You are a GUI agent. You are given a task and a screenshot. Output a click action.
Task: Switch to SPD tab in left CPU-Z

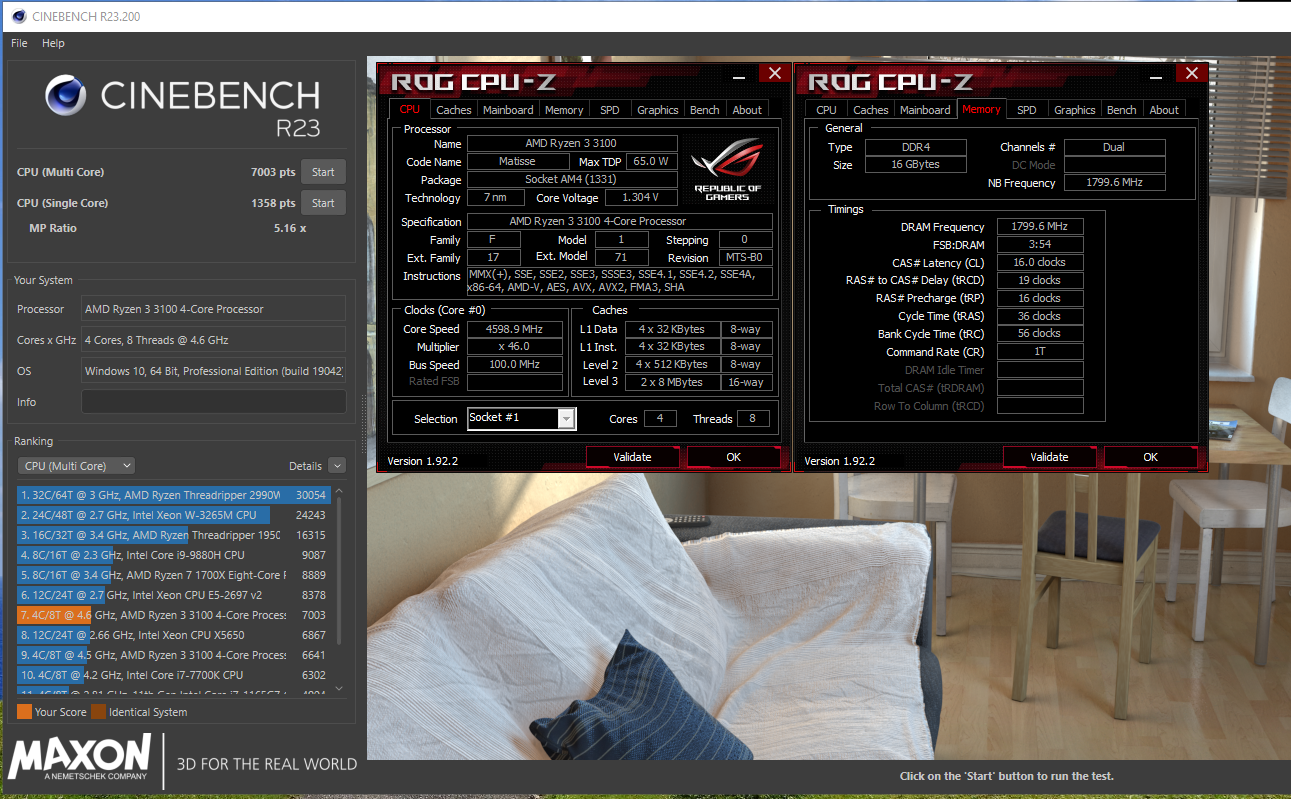(x=610, y=110)
